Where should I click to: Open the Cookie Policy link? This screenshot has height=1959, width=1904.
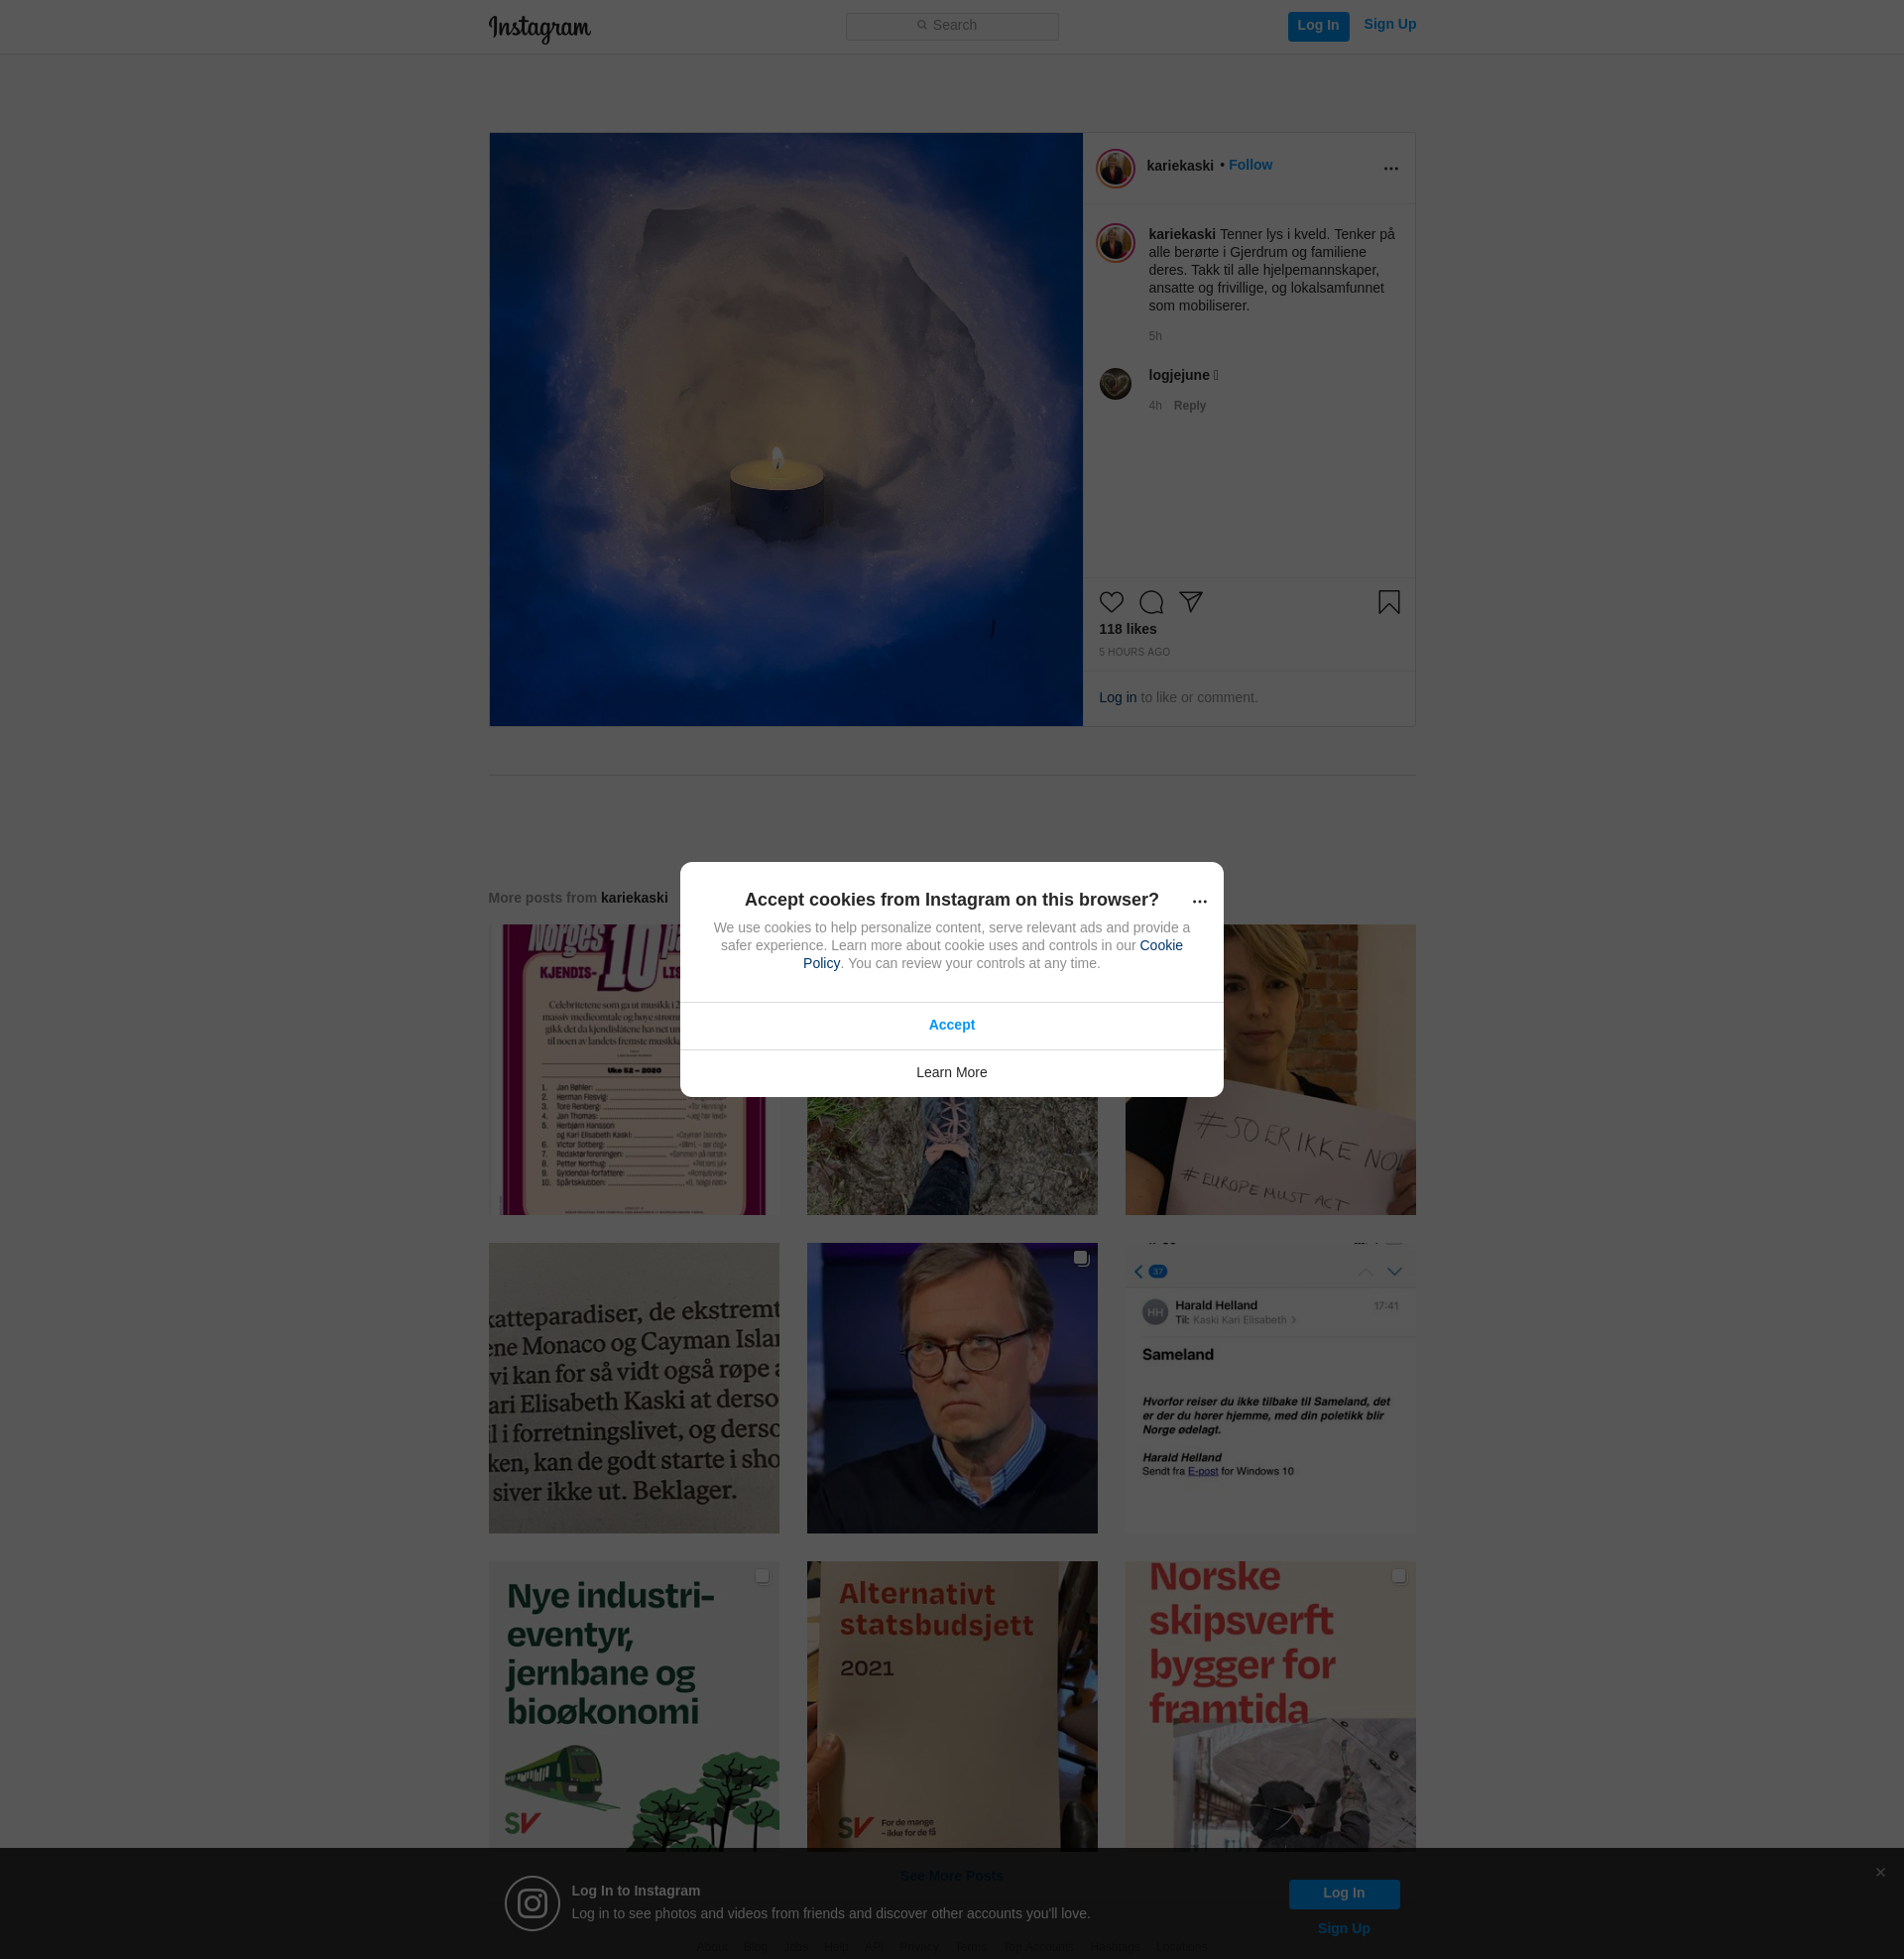click(1160, 945)
